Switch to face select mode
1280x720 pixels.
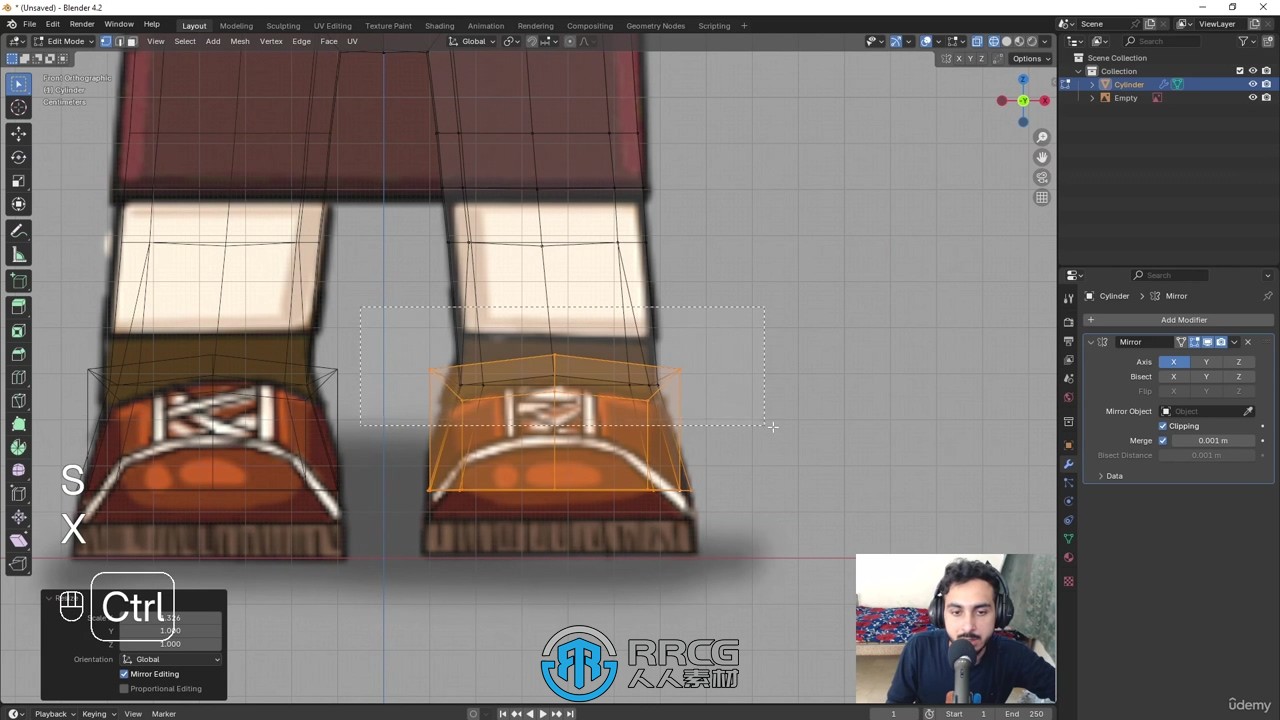tap(131, 41)
